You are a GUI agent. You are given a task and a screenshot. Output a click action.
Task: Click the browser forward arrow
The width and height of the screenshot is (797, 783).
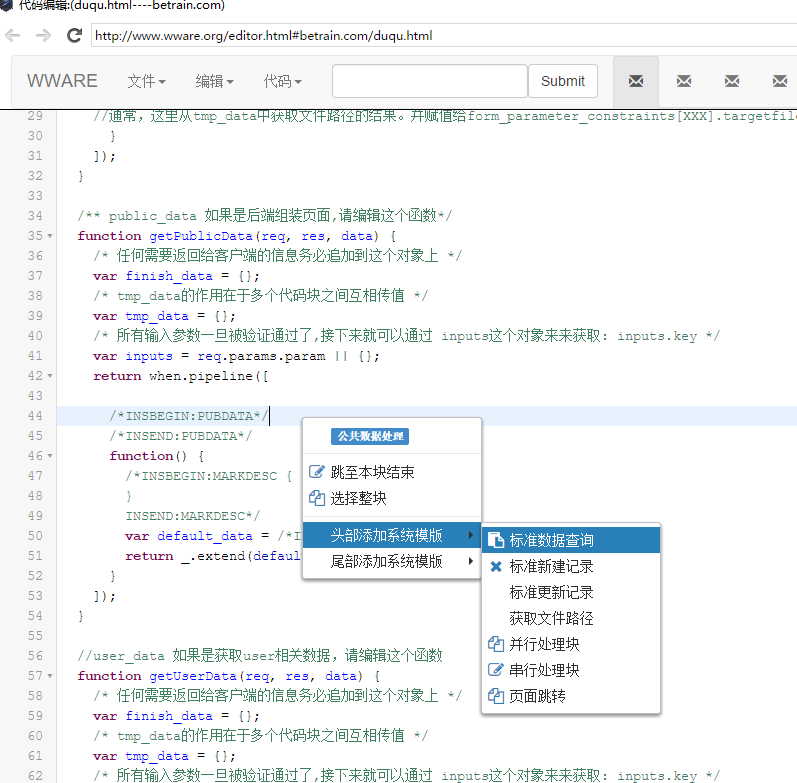tap(44, 36)
